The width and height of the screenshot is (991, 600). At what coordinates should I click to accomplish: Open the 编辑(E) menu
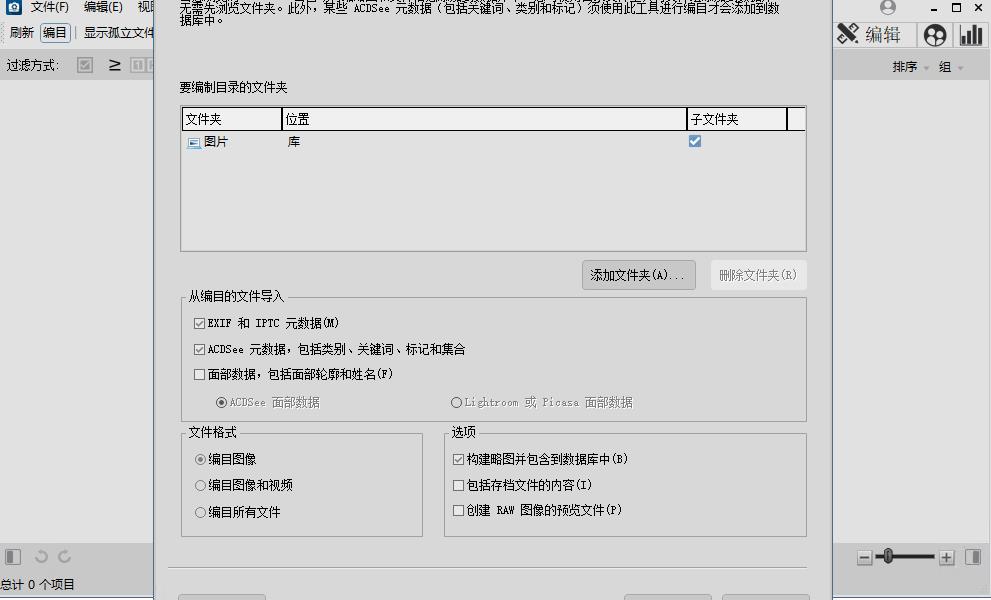(103, 7)
